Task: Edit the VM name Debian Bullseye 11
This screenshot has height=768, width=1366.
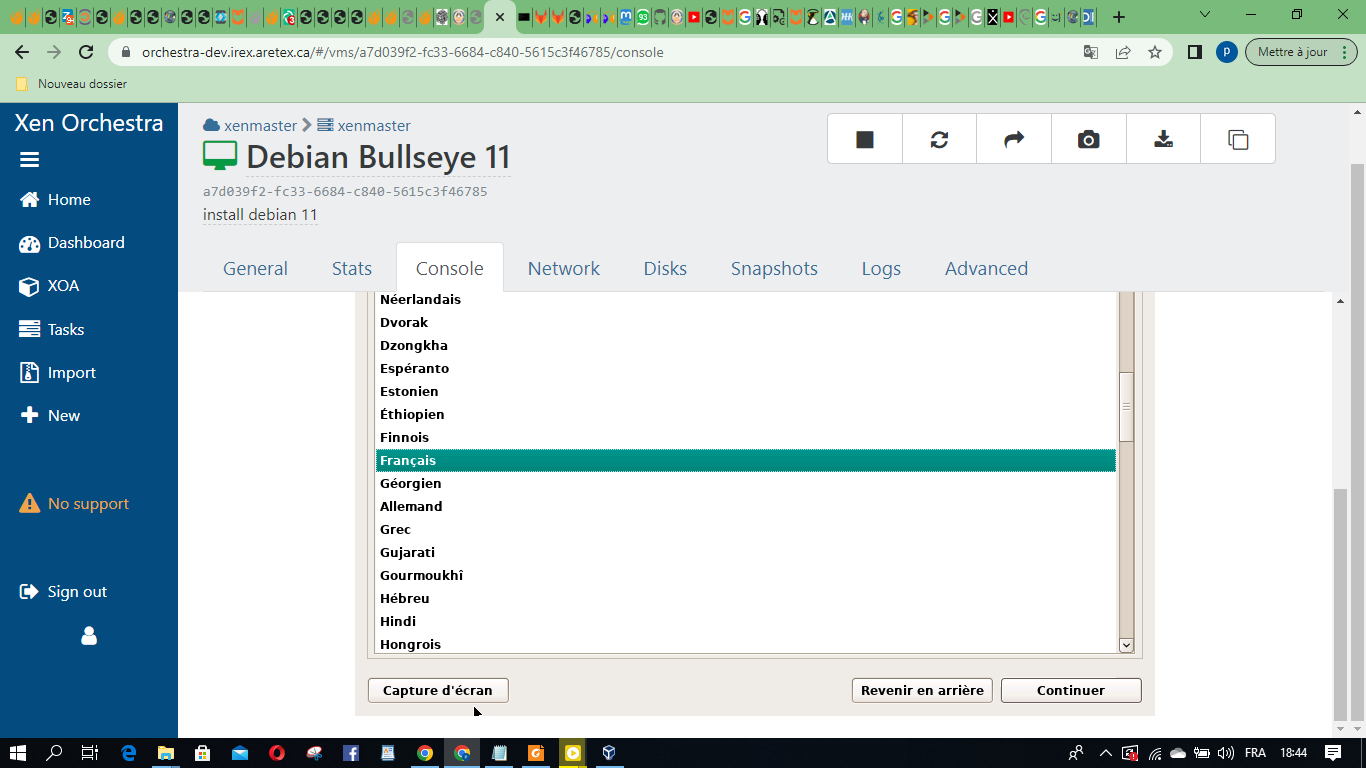Action: click(378, 157)
